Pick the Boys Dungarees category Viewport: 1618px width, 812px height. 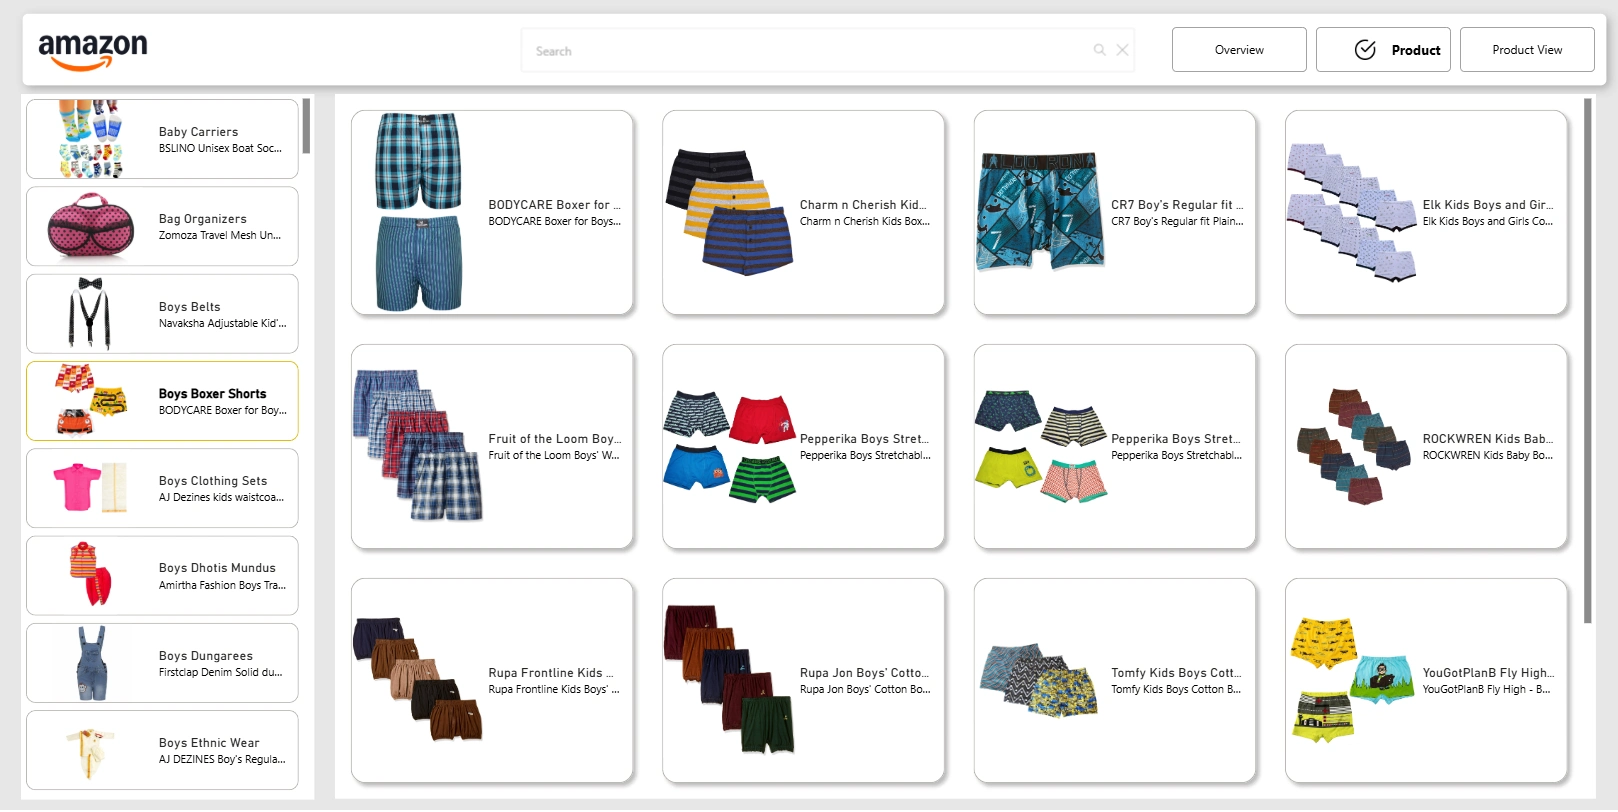click(162, 663)
